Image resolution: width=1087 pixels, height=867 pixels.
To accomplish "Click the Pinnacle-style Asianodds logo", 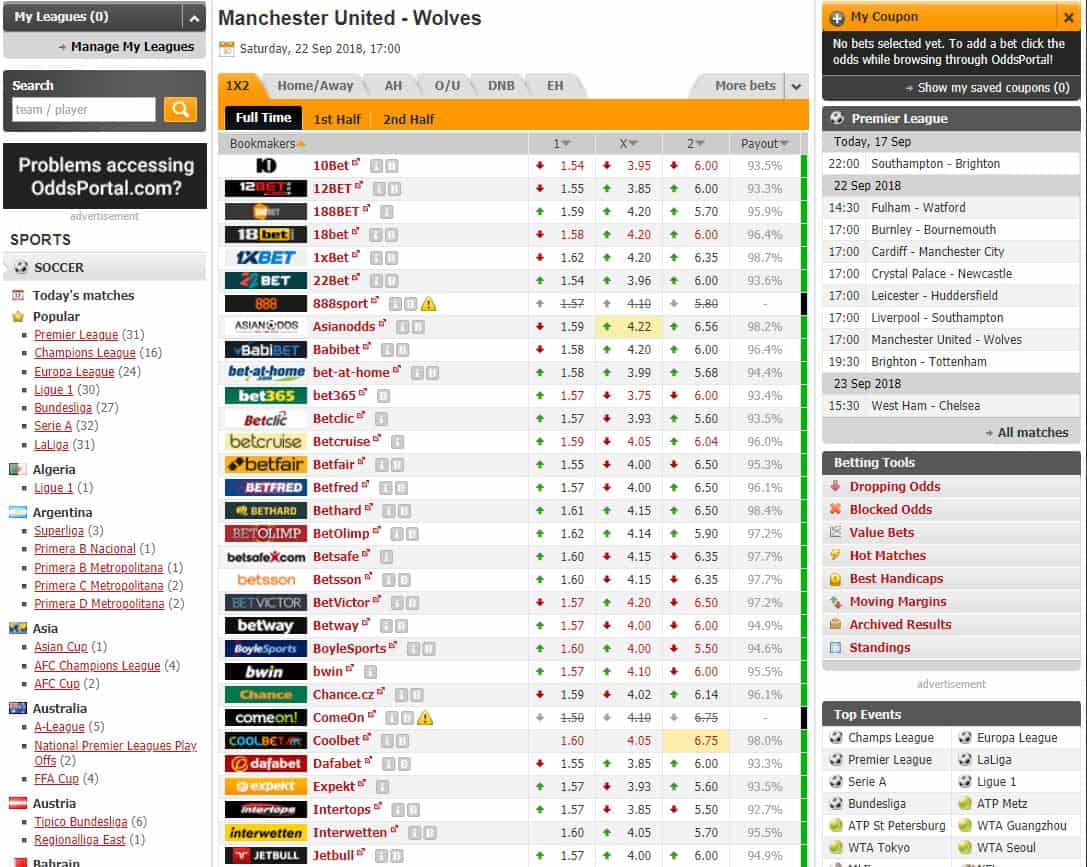I will pos(266,326).
